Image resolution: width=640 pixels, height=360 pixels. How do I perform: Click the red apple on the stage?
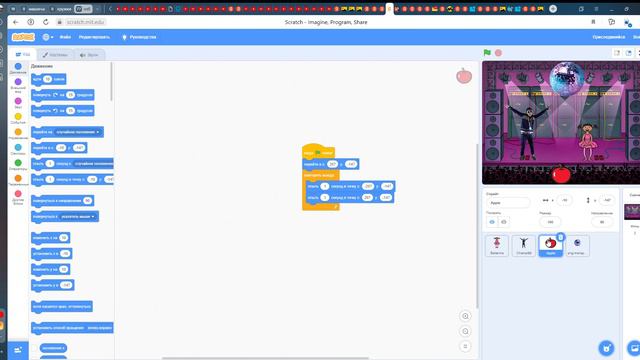(561, 174)
